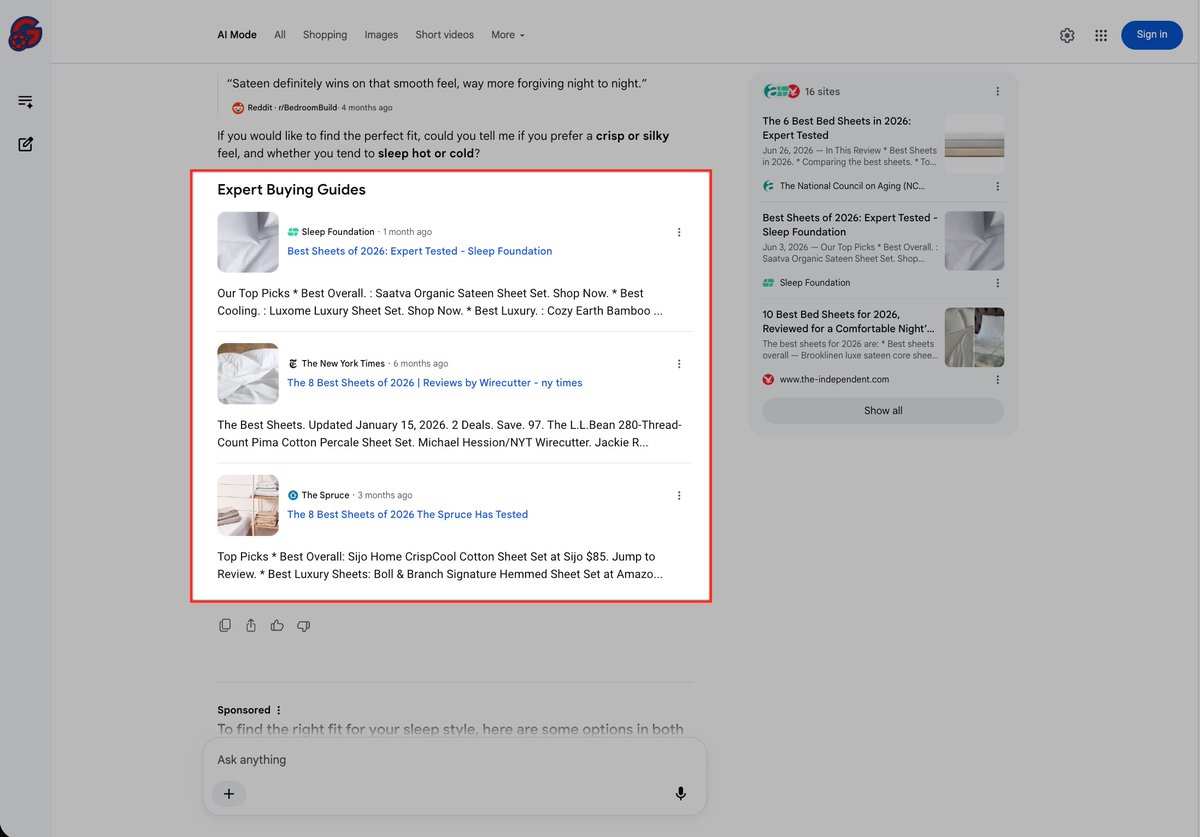Click the National Council on Aging card thumbnail
The image size is (1200, 837).
pos(974,144)
